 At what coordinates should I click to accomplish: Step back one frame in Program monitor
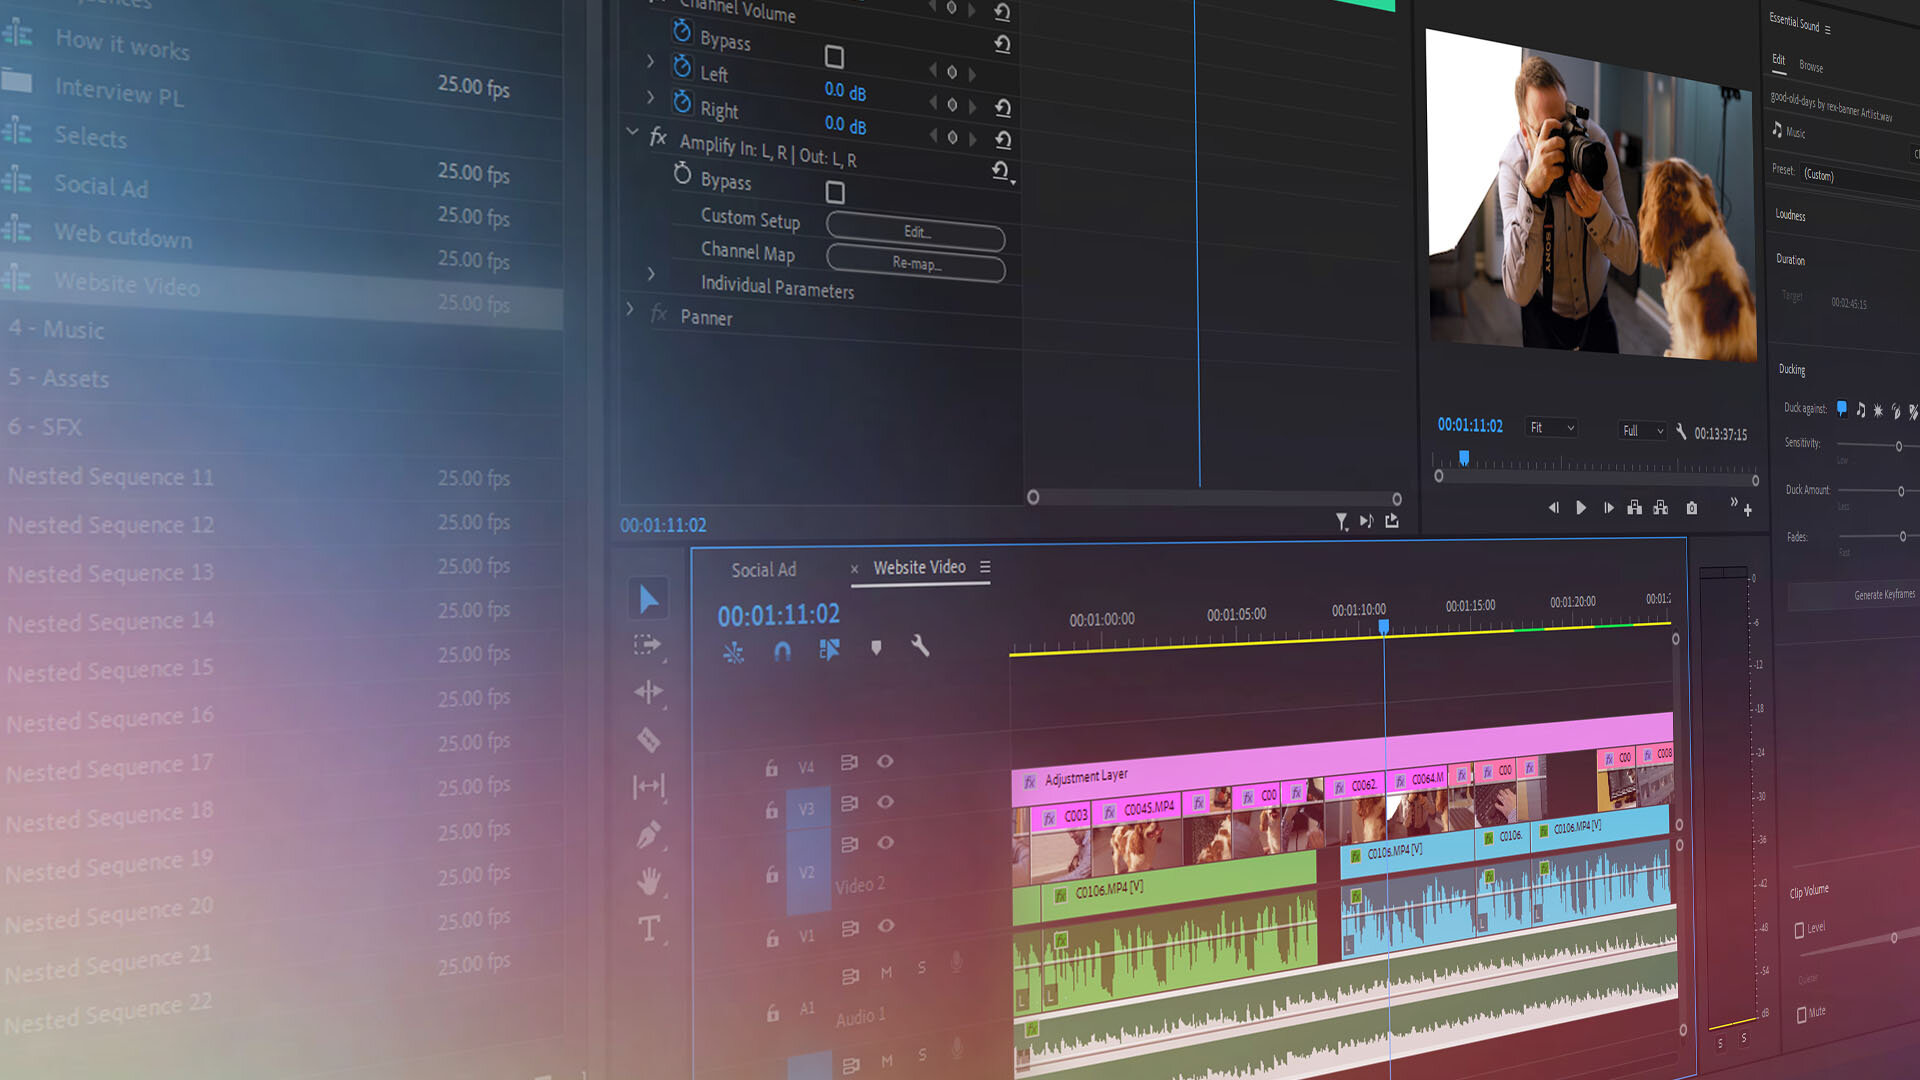[x=1553, y=508]
